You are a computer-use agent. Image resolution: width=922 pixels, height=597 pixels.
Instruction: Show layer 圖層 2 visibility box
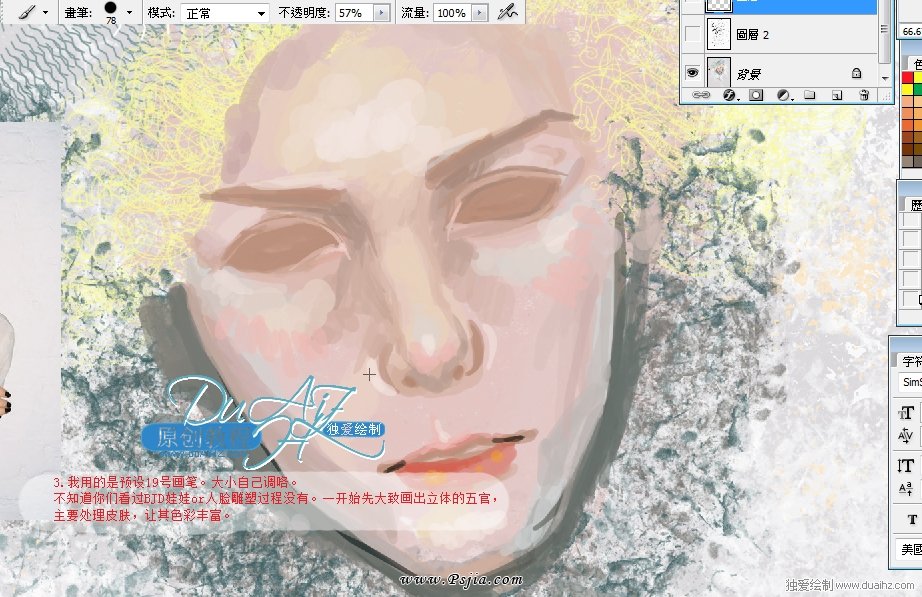click(x=692, y=34)
